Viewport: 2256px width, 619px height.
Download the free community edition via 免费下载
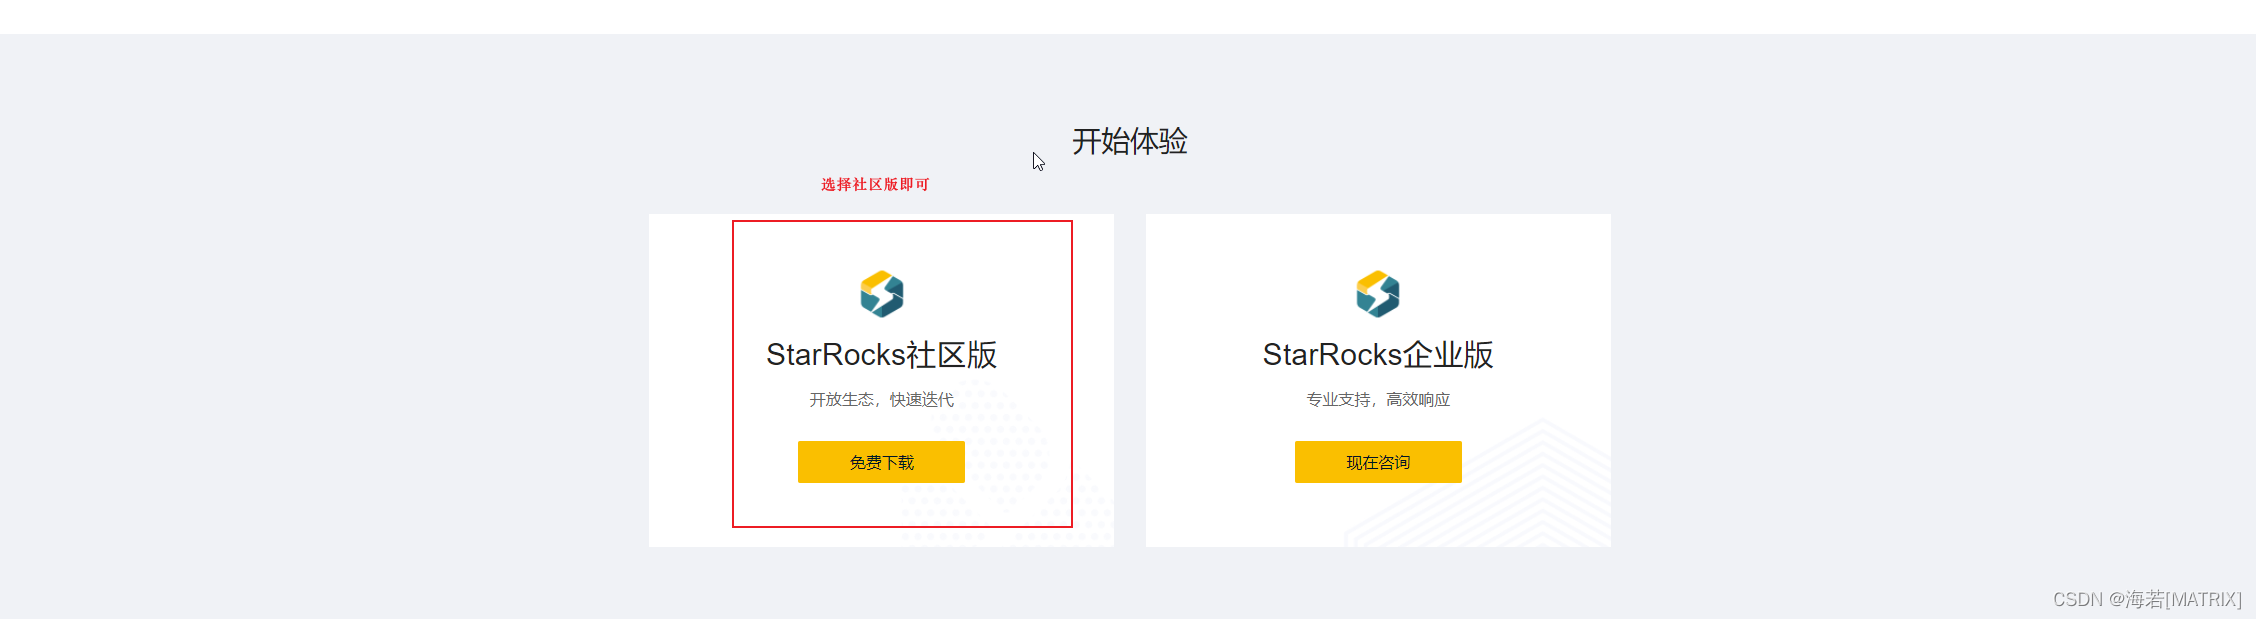point(881,462)
